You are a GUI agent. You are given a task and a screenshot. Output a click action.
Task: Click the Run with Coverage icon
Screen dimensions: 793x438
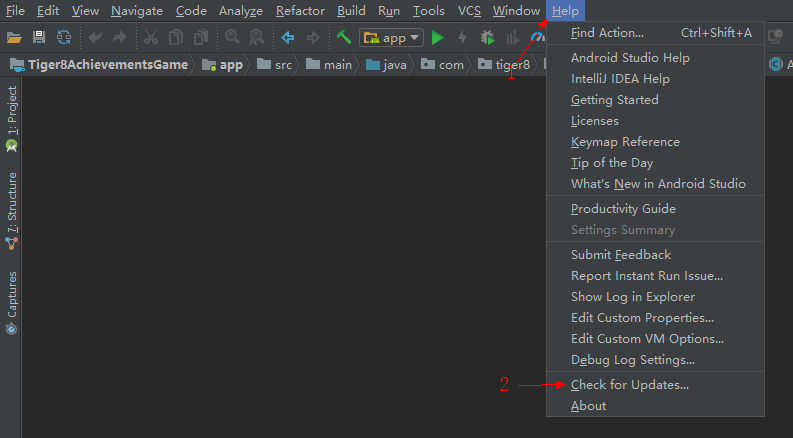(x=513, y=37)
